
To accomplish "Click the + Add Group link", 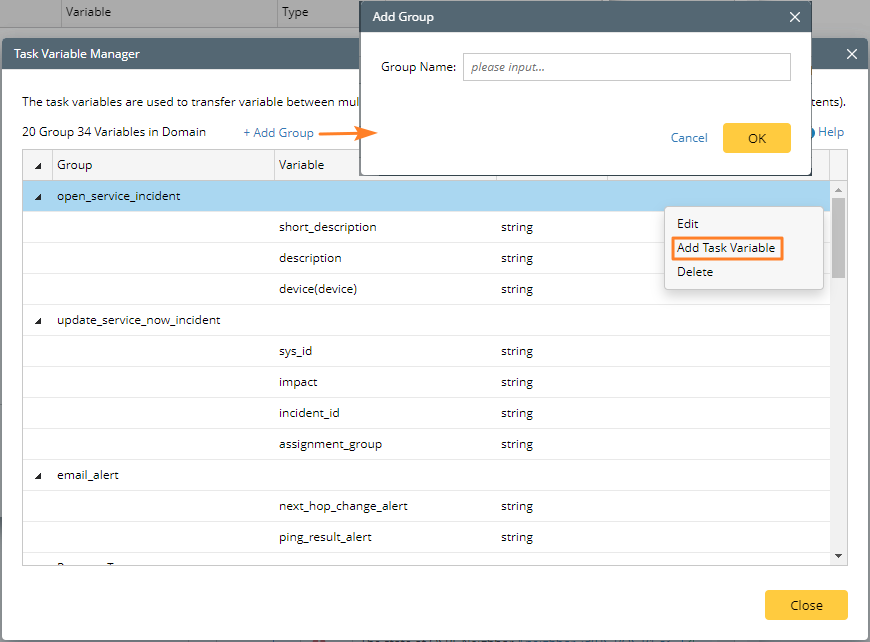I will (278, 133).
